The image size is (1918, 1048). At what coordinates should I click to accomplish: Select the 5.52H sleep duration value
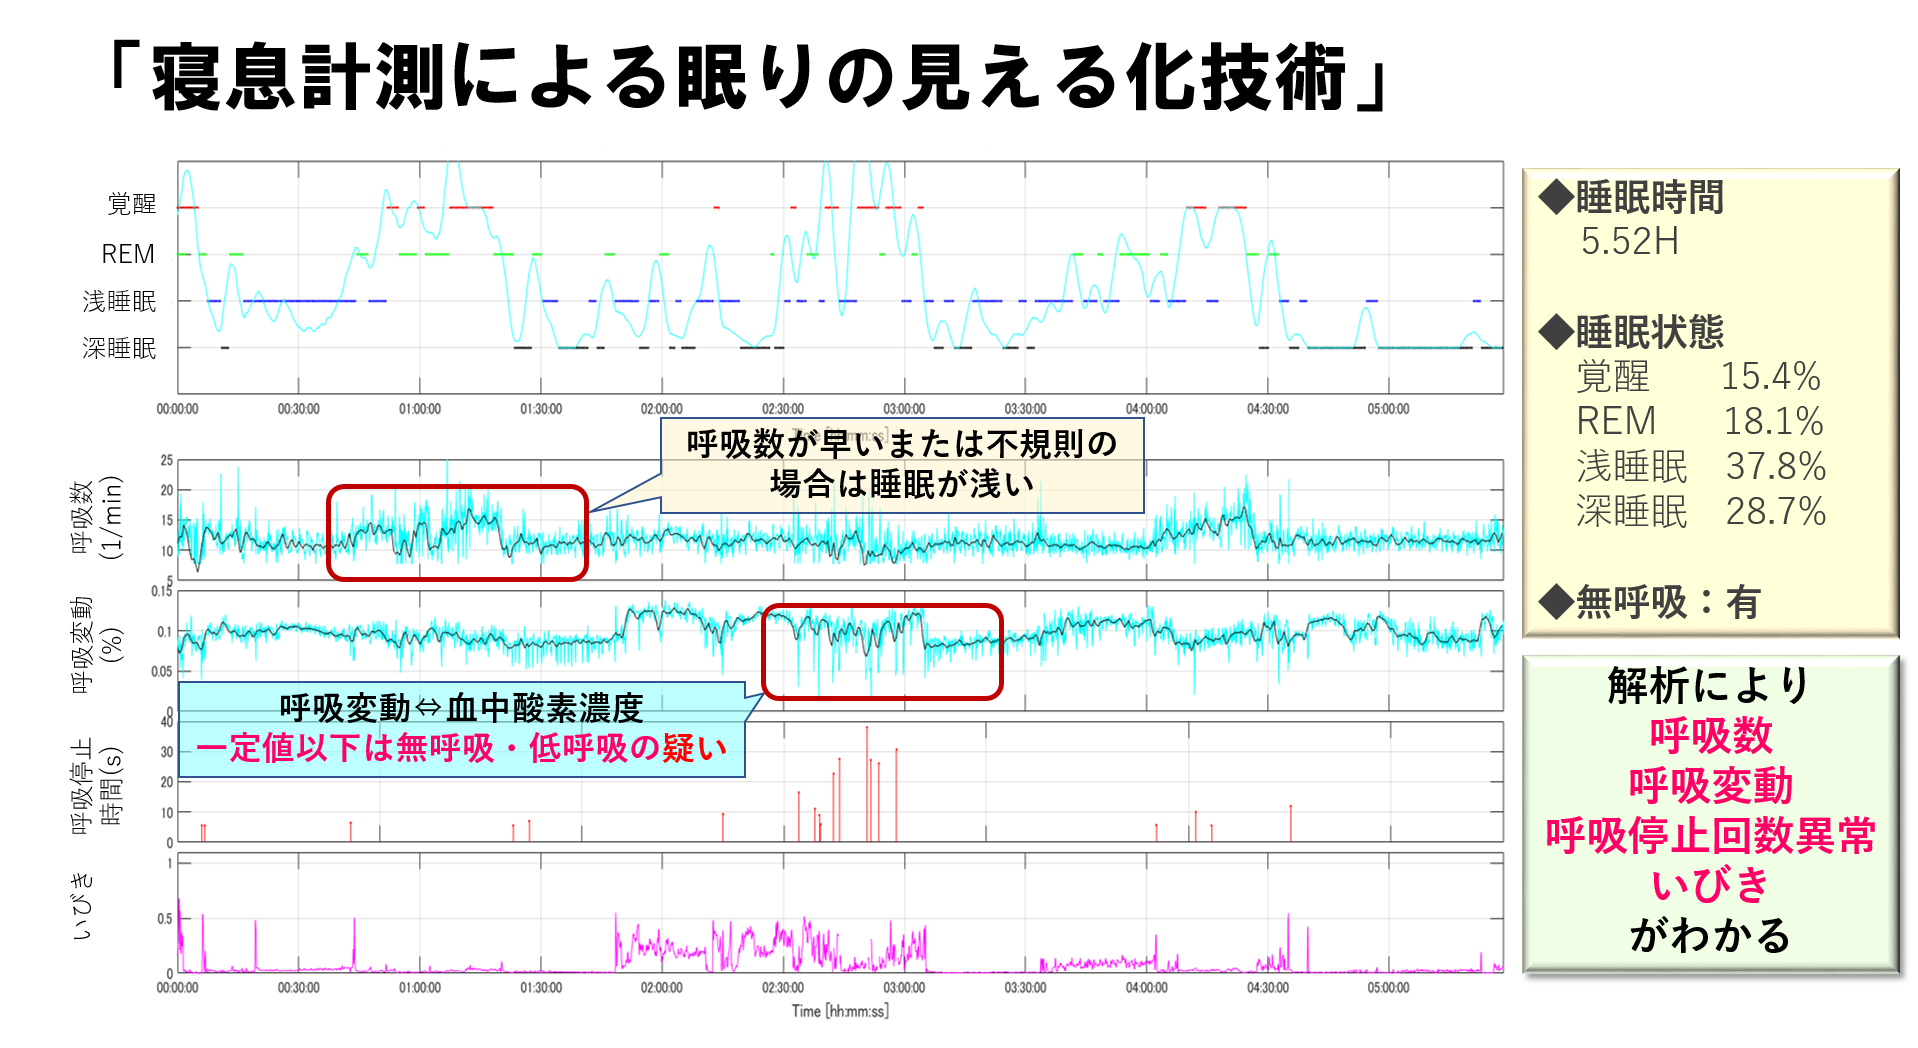pyautogui.click(x=1629, y=242)
